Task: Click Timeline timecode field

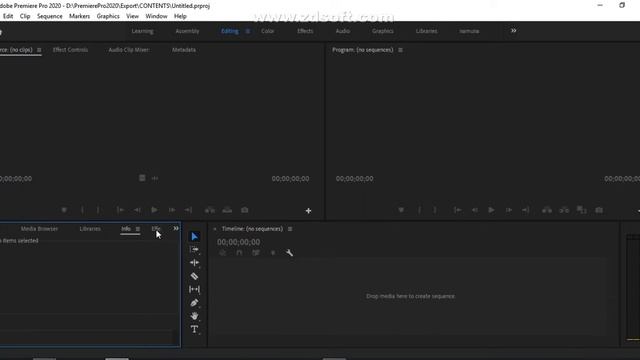Action: 238,242
